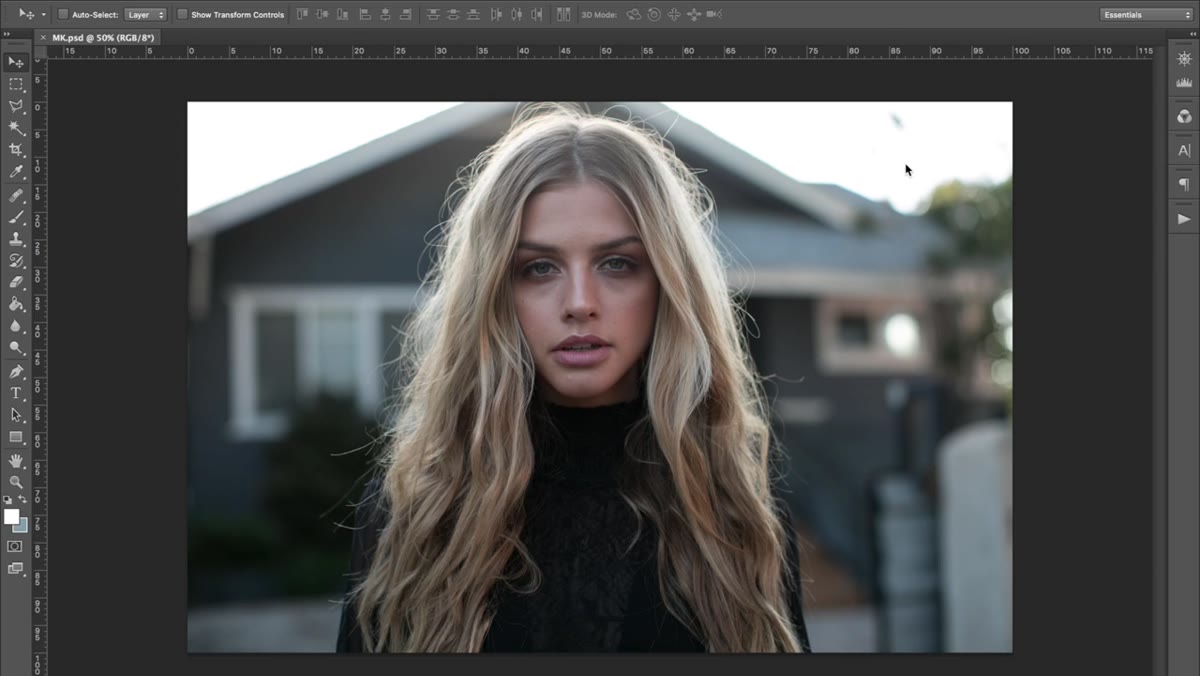Select the Clone Stamp tool
This screenshot has width=1200, height=676.
tap(16, 239)
